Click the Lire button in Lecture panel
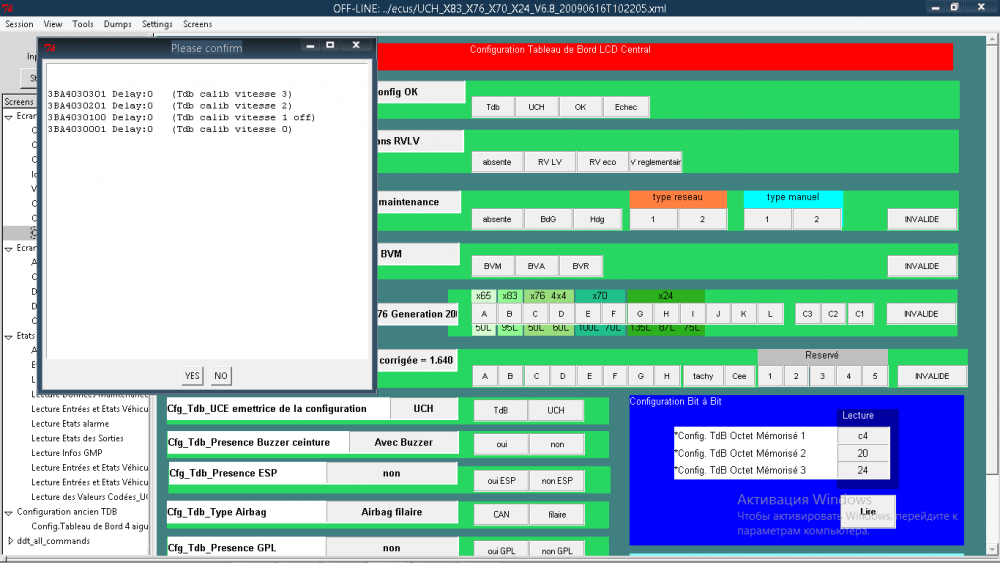The image size is (1000, 563). point(868,511)
